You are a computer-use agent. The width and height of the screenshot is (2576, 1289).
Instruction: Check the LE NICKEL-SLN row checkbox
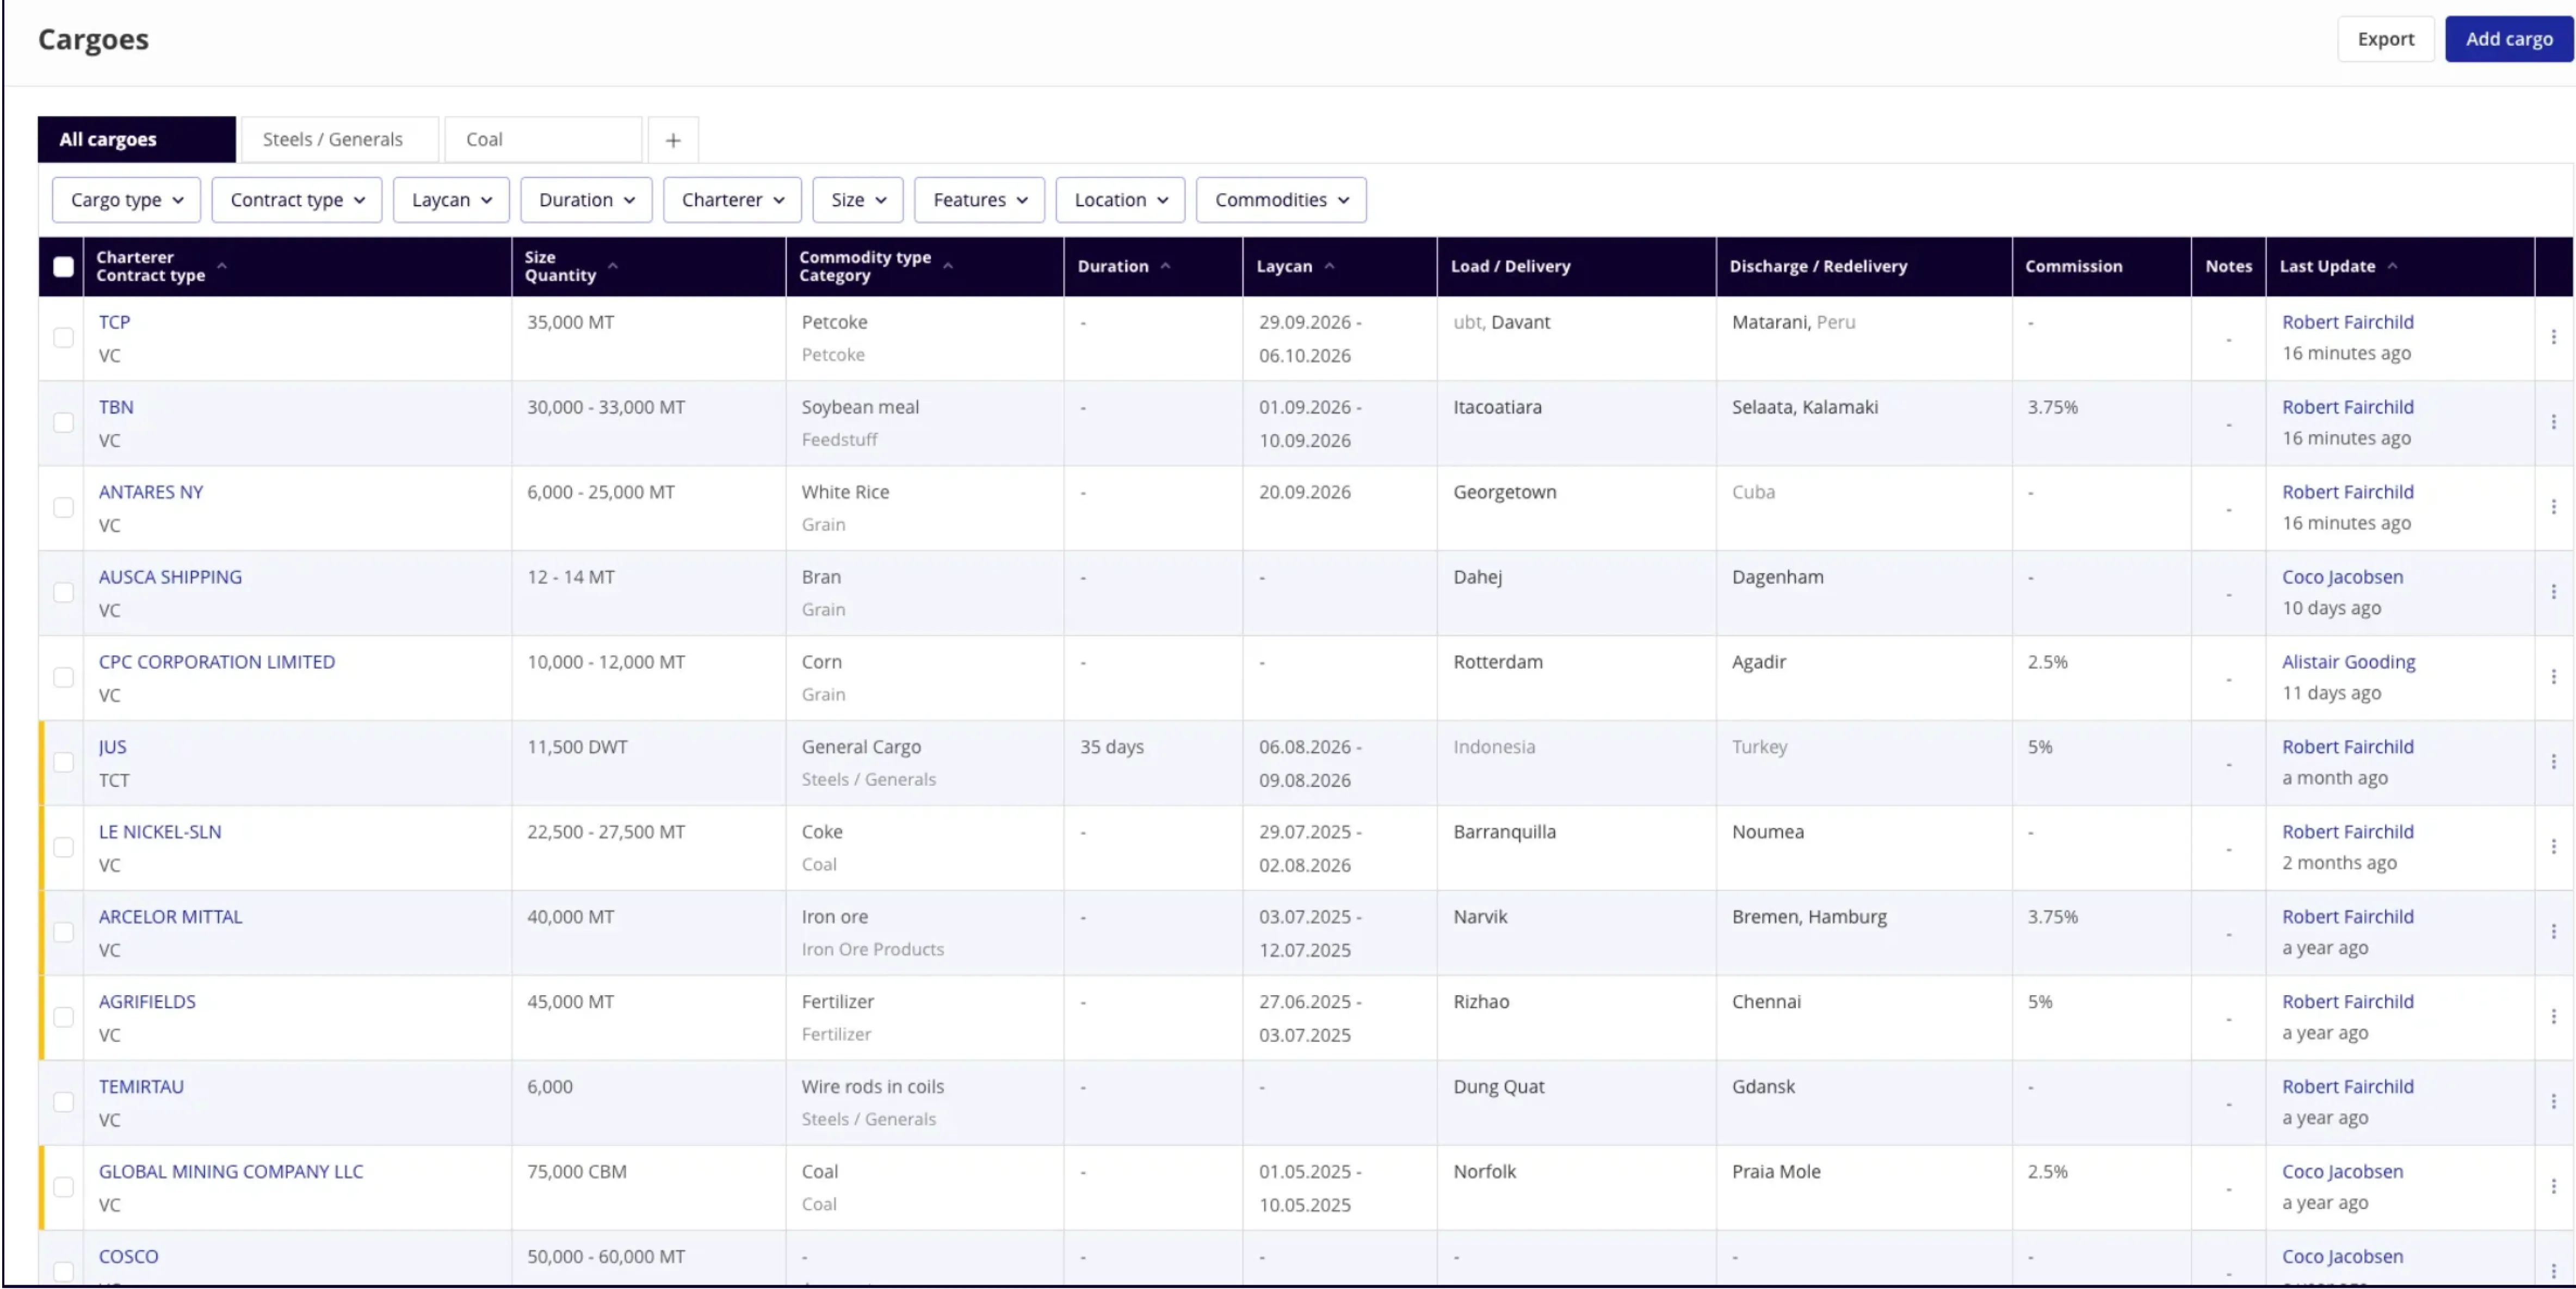point(63,848)
